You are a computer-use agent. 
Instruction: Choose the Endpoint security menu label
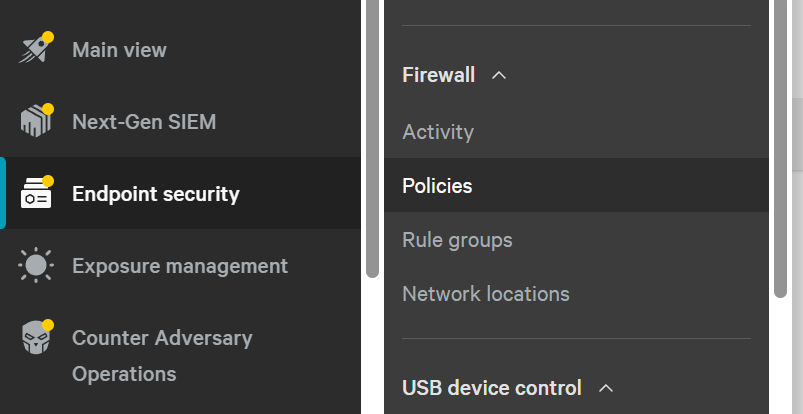point(156,194)
